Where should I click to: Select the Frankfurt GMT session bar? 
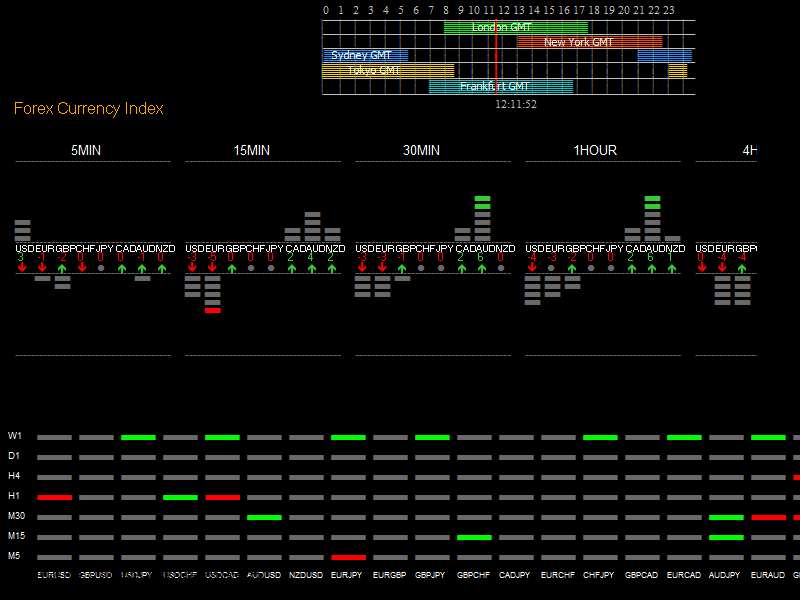[x=501, y=87]
